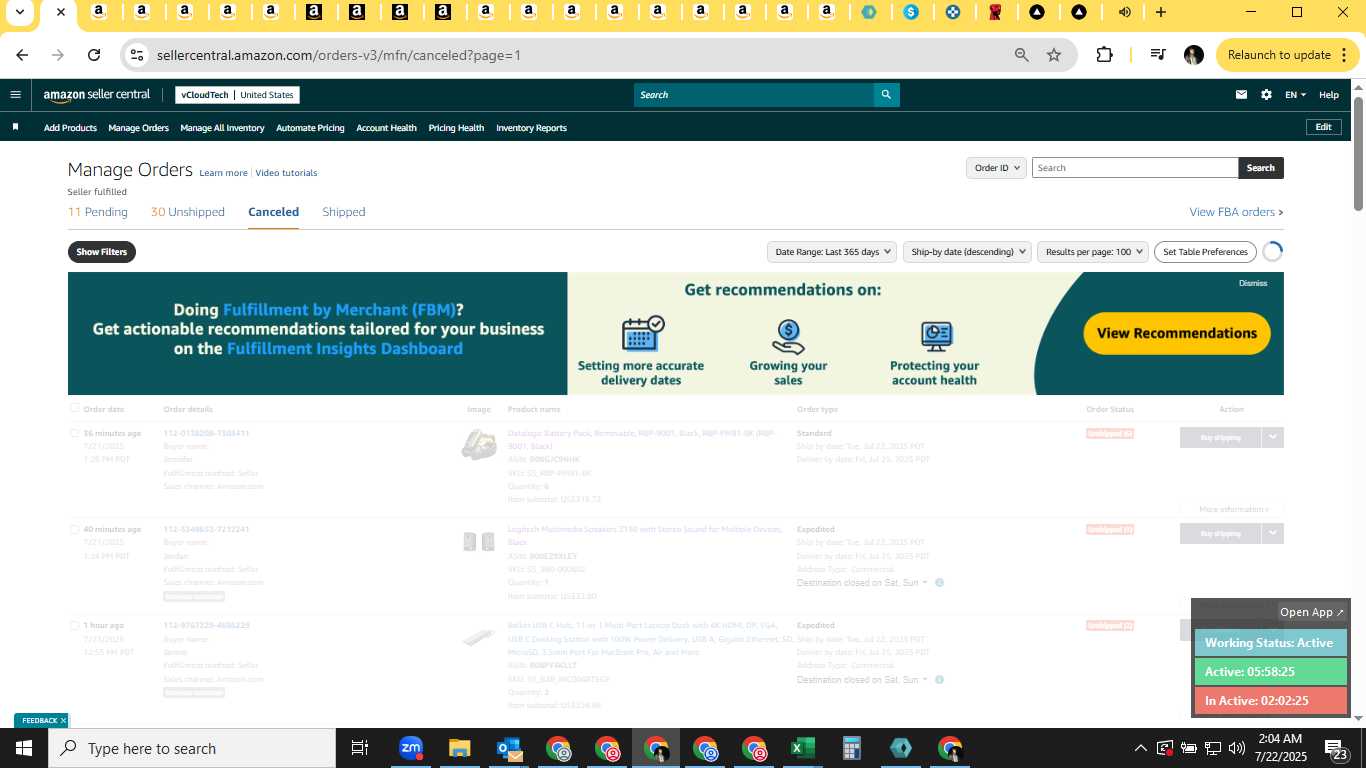1366x768 pixels.
Task: Go back with browser back arrow
Action: 22,55
